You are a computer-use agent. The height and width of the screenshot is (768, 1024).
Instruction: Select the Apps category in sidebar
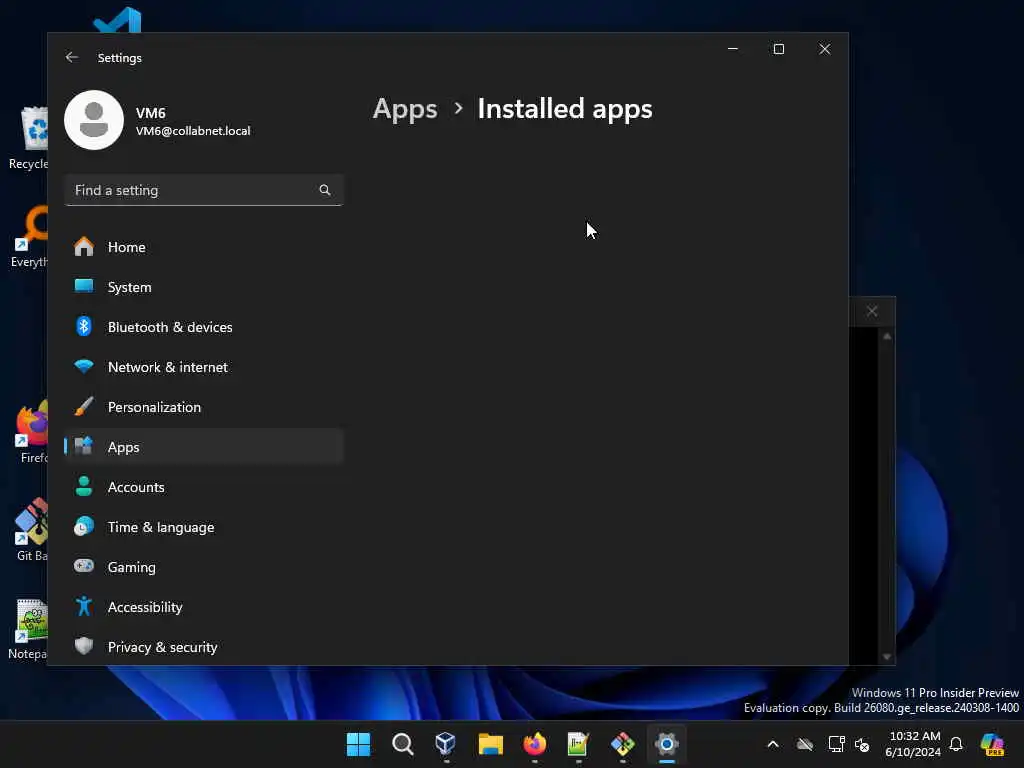[204, 447]
